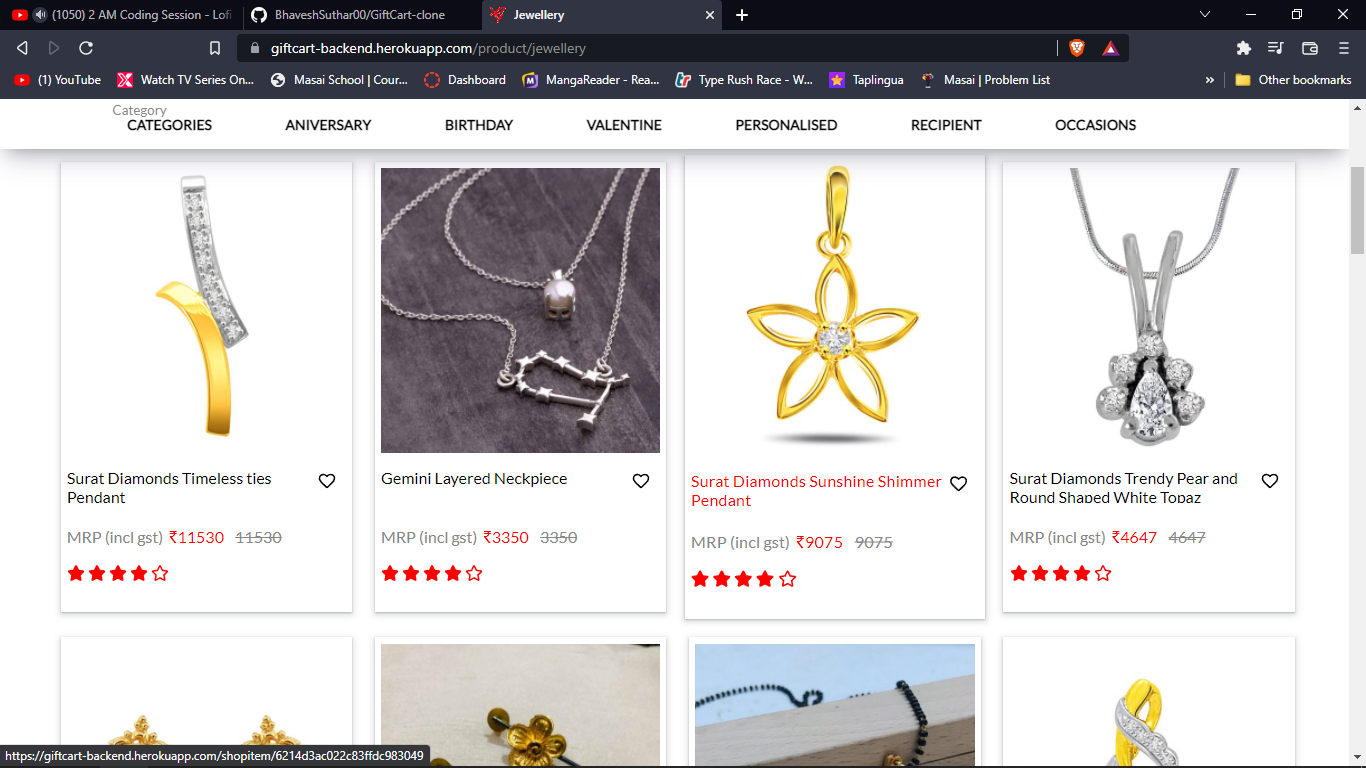
Task: Click the ₹3350 price
Action: pyautogui.click(x=506, y=537)
